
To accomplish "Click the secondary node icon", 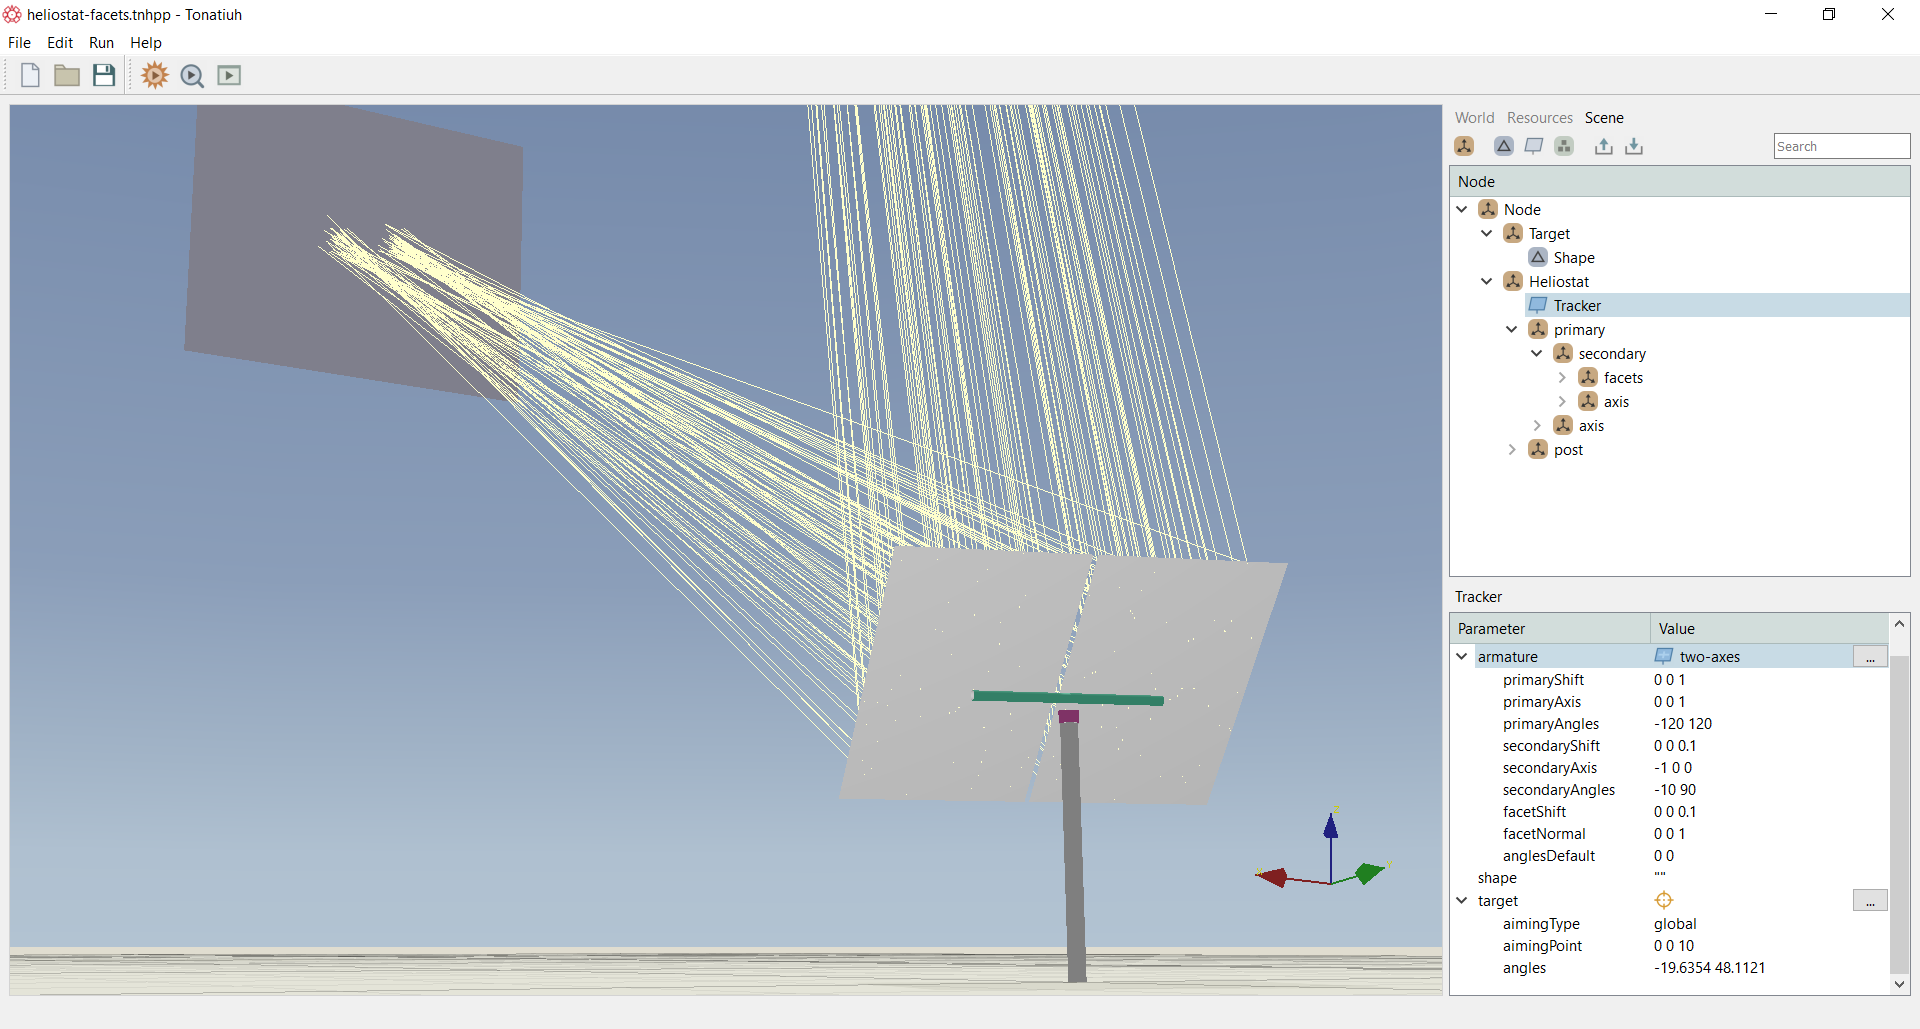I will [1563, 353].
